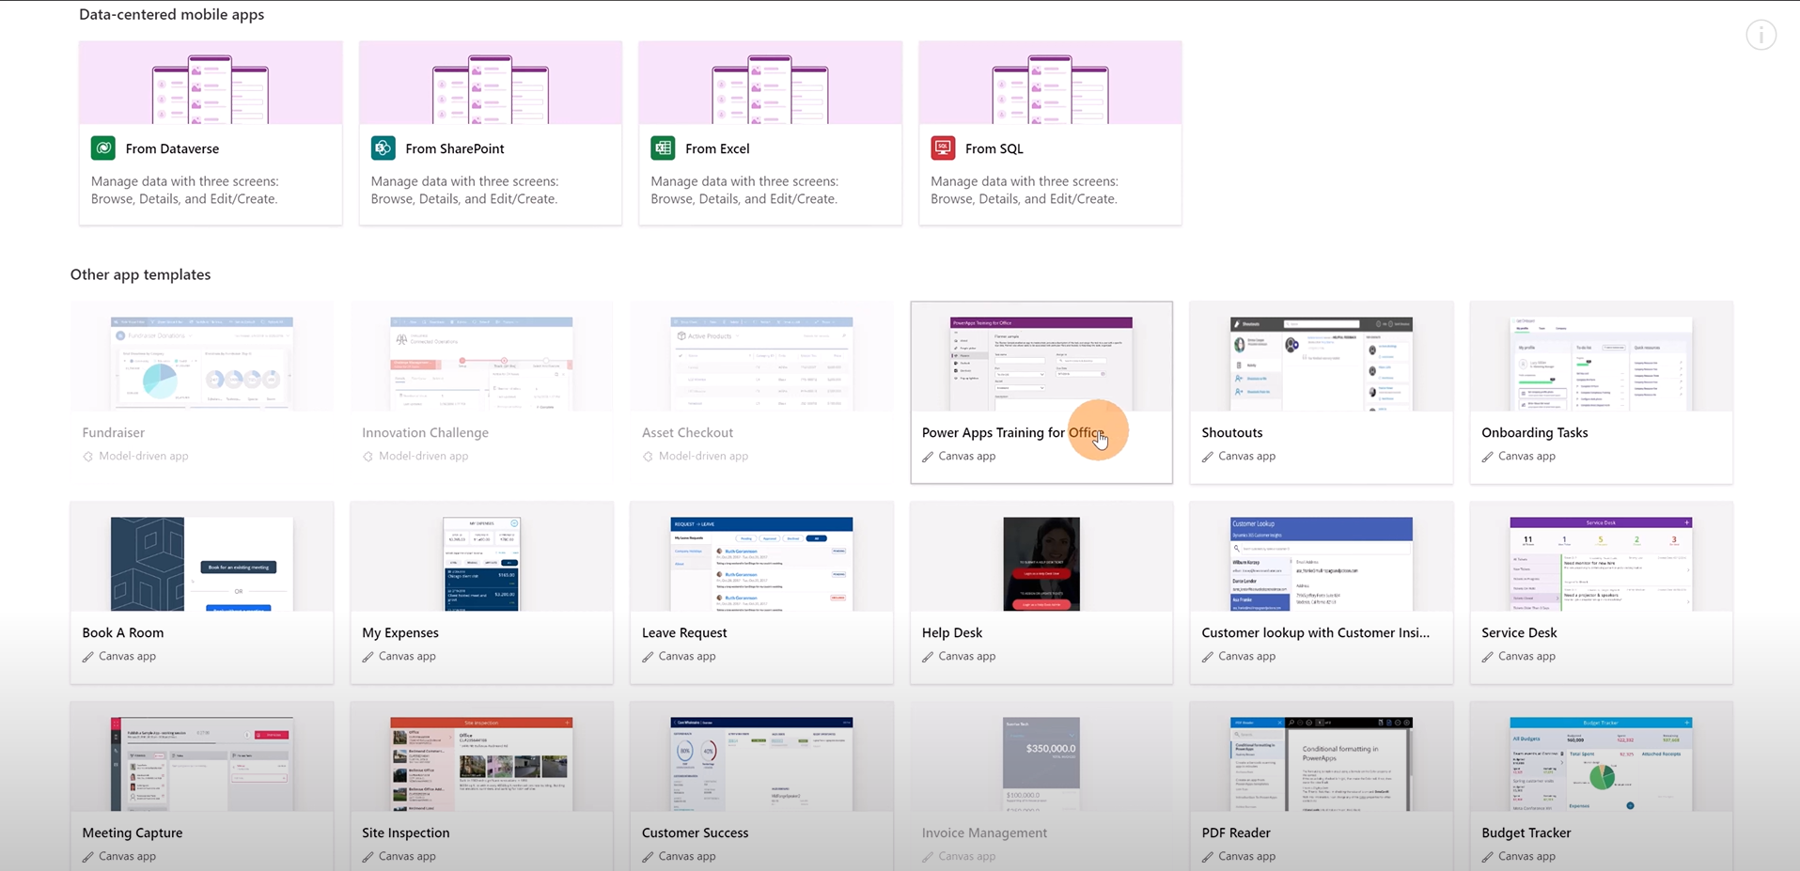Click pencil icon under Shoutouts
Viewport: 1800px width, 871px height.
pos(1208,457)
